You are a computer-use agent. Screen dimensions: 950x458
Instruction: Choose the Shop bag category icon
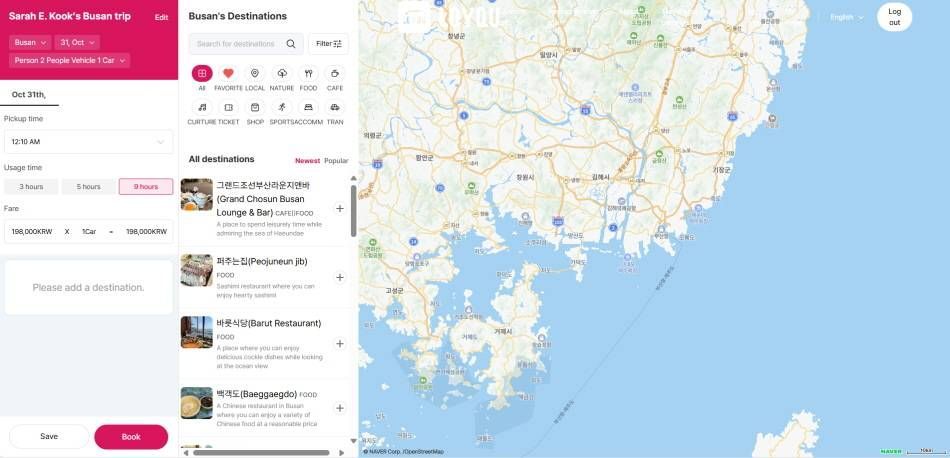coord(255,107)
